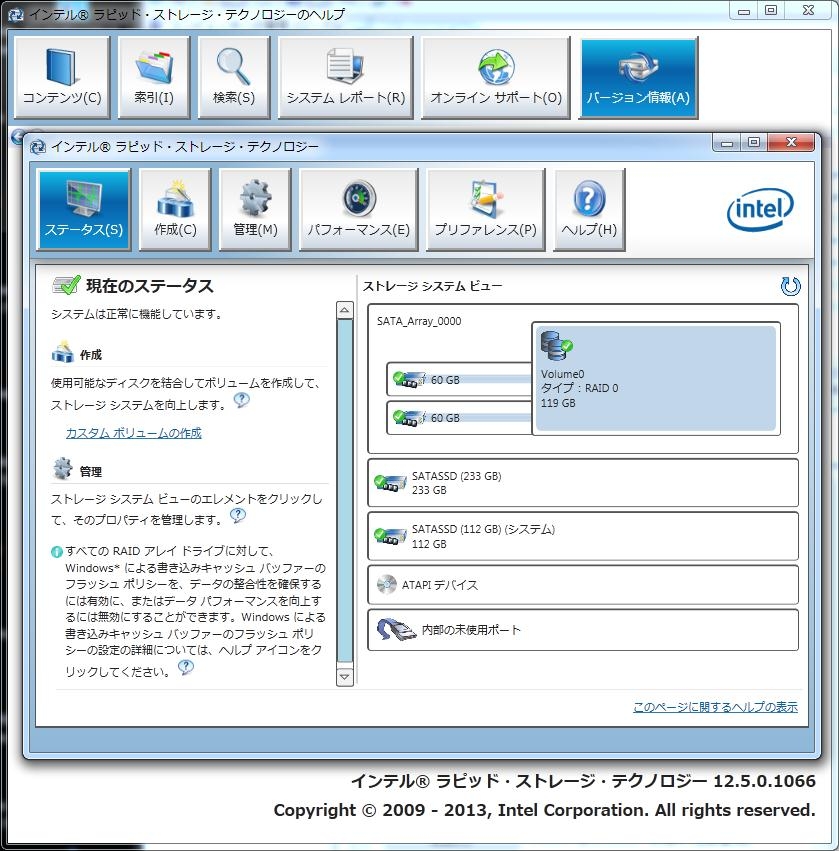Maximize the Rapid Storage Technology window
This screenshot has height=851, width=839.
(754, 143)
